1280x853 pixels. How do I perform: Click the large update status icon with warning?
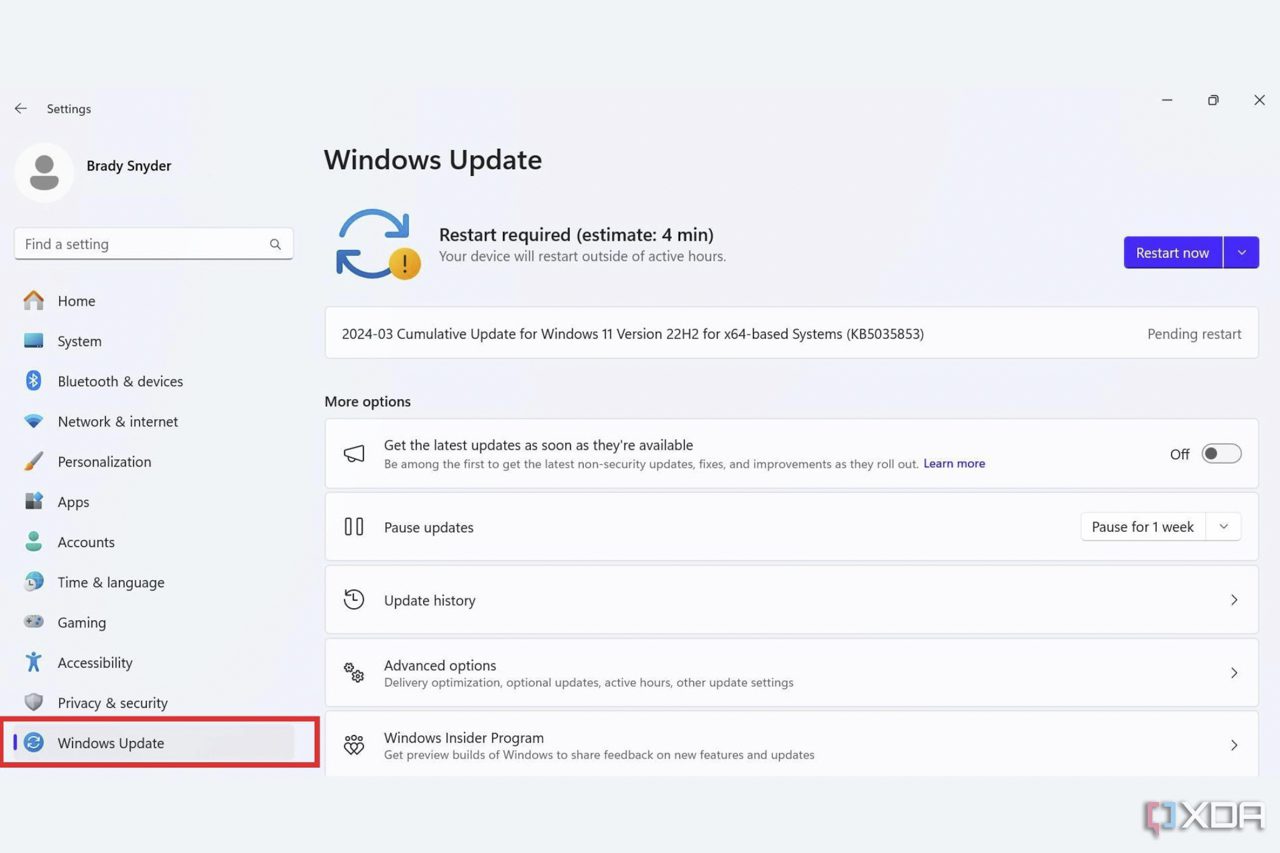[378, 244]
